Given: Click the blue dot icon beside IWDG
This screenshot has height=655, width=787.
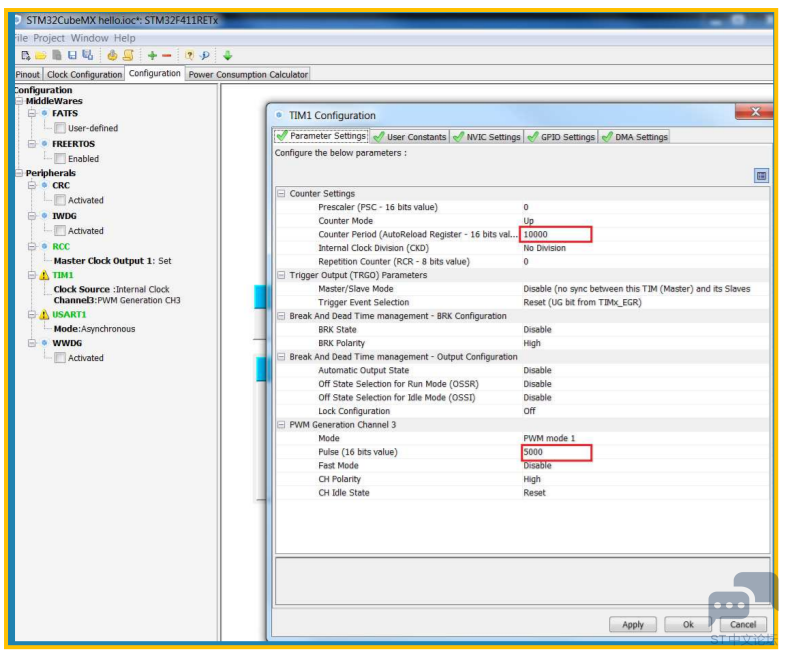Looking at the screenshot, I should [44, 216].
